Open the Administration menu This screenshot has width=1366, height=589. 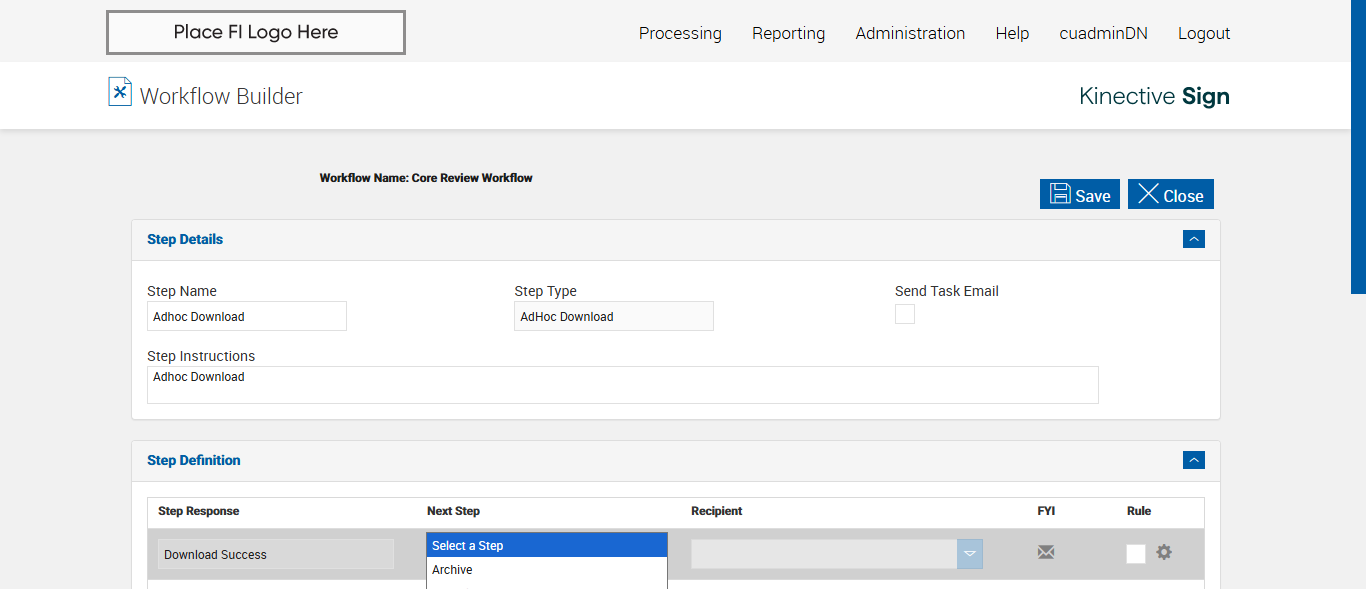(910, 33)
